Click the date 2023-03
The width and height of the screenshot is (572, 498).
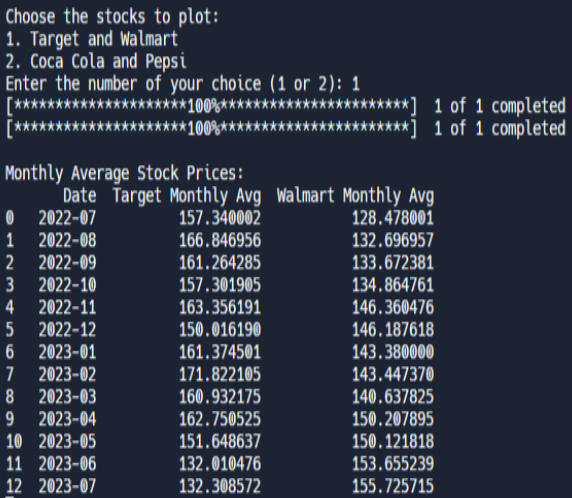(67, 397)
